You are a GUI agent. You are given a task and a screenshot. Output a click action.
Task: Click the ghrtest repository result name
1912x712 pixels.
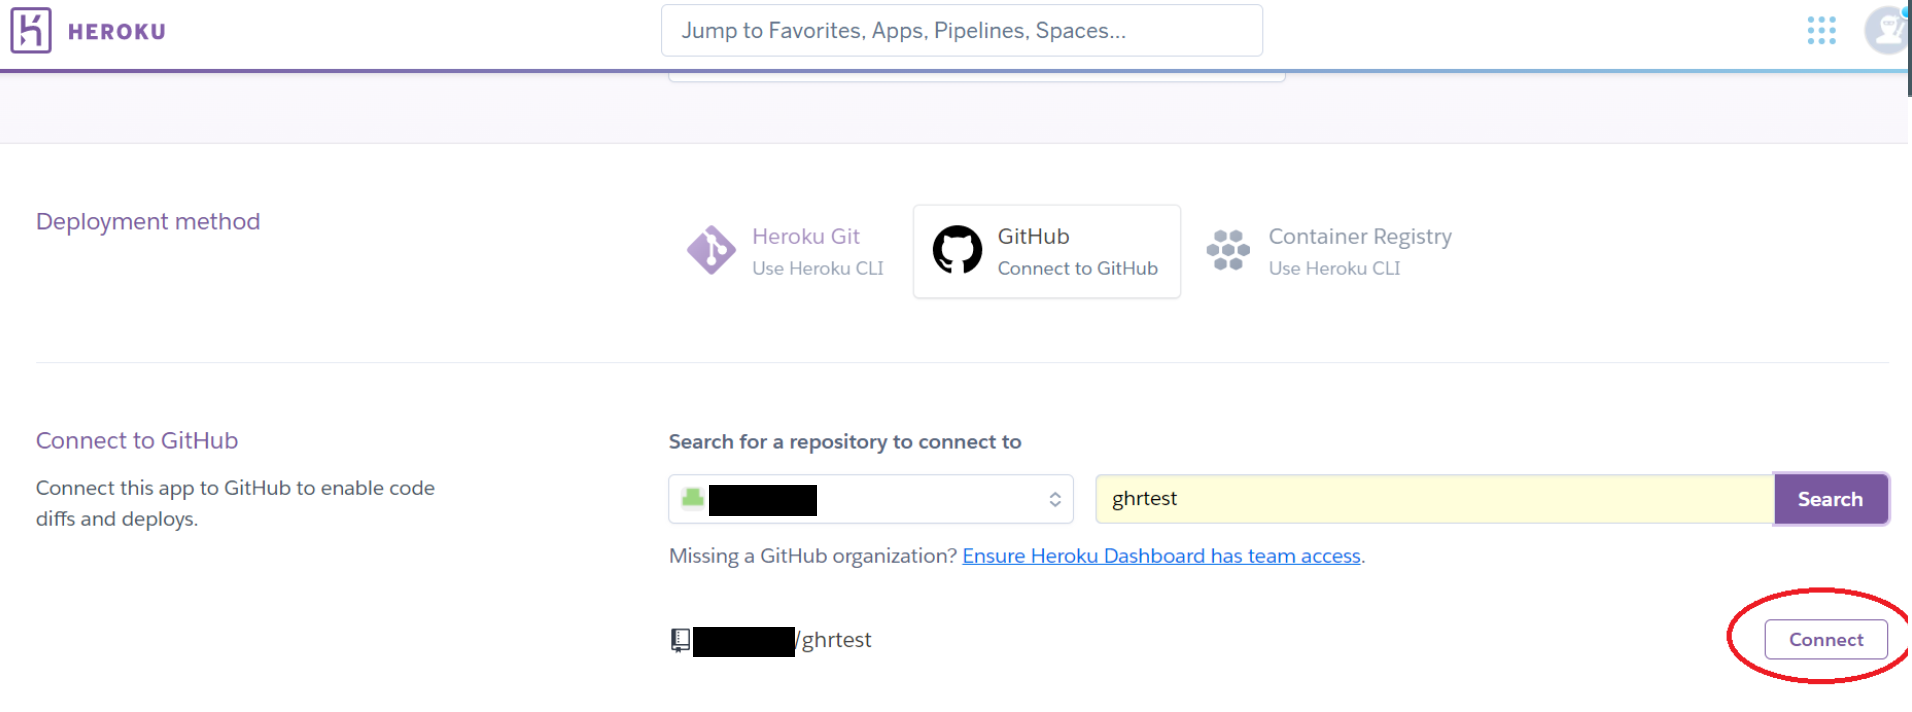(836, 640)
